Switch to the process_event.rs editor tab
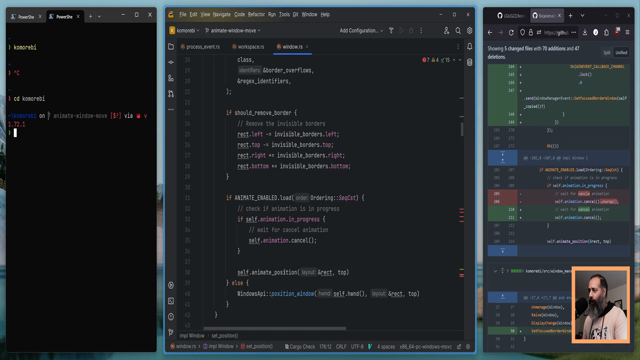The image size is (640, 360). 200,47
